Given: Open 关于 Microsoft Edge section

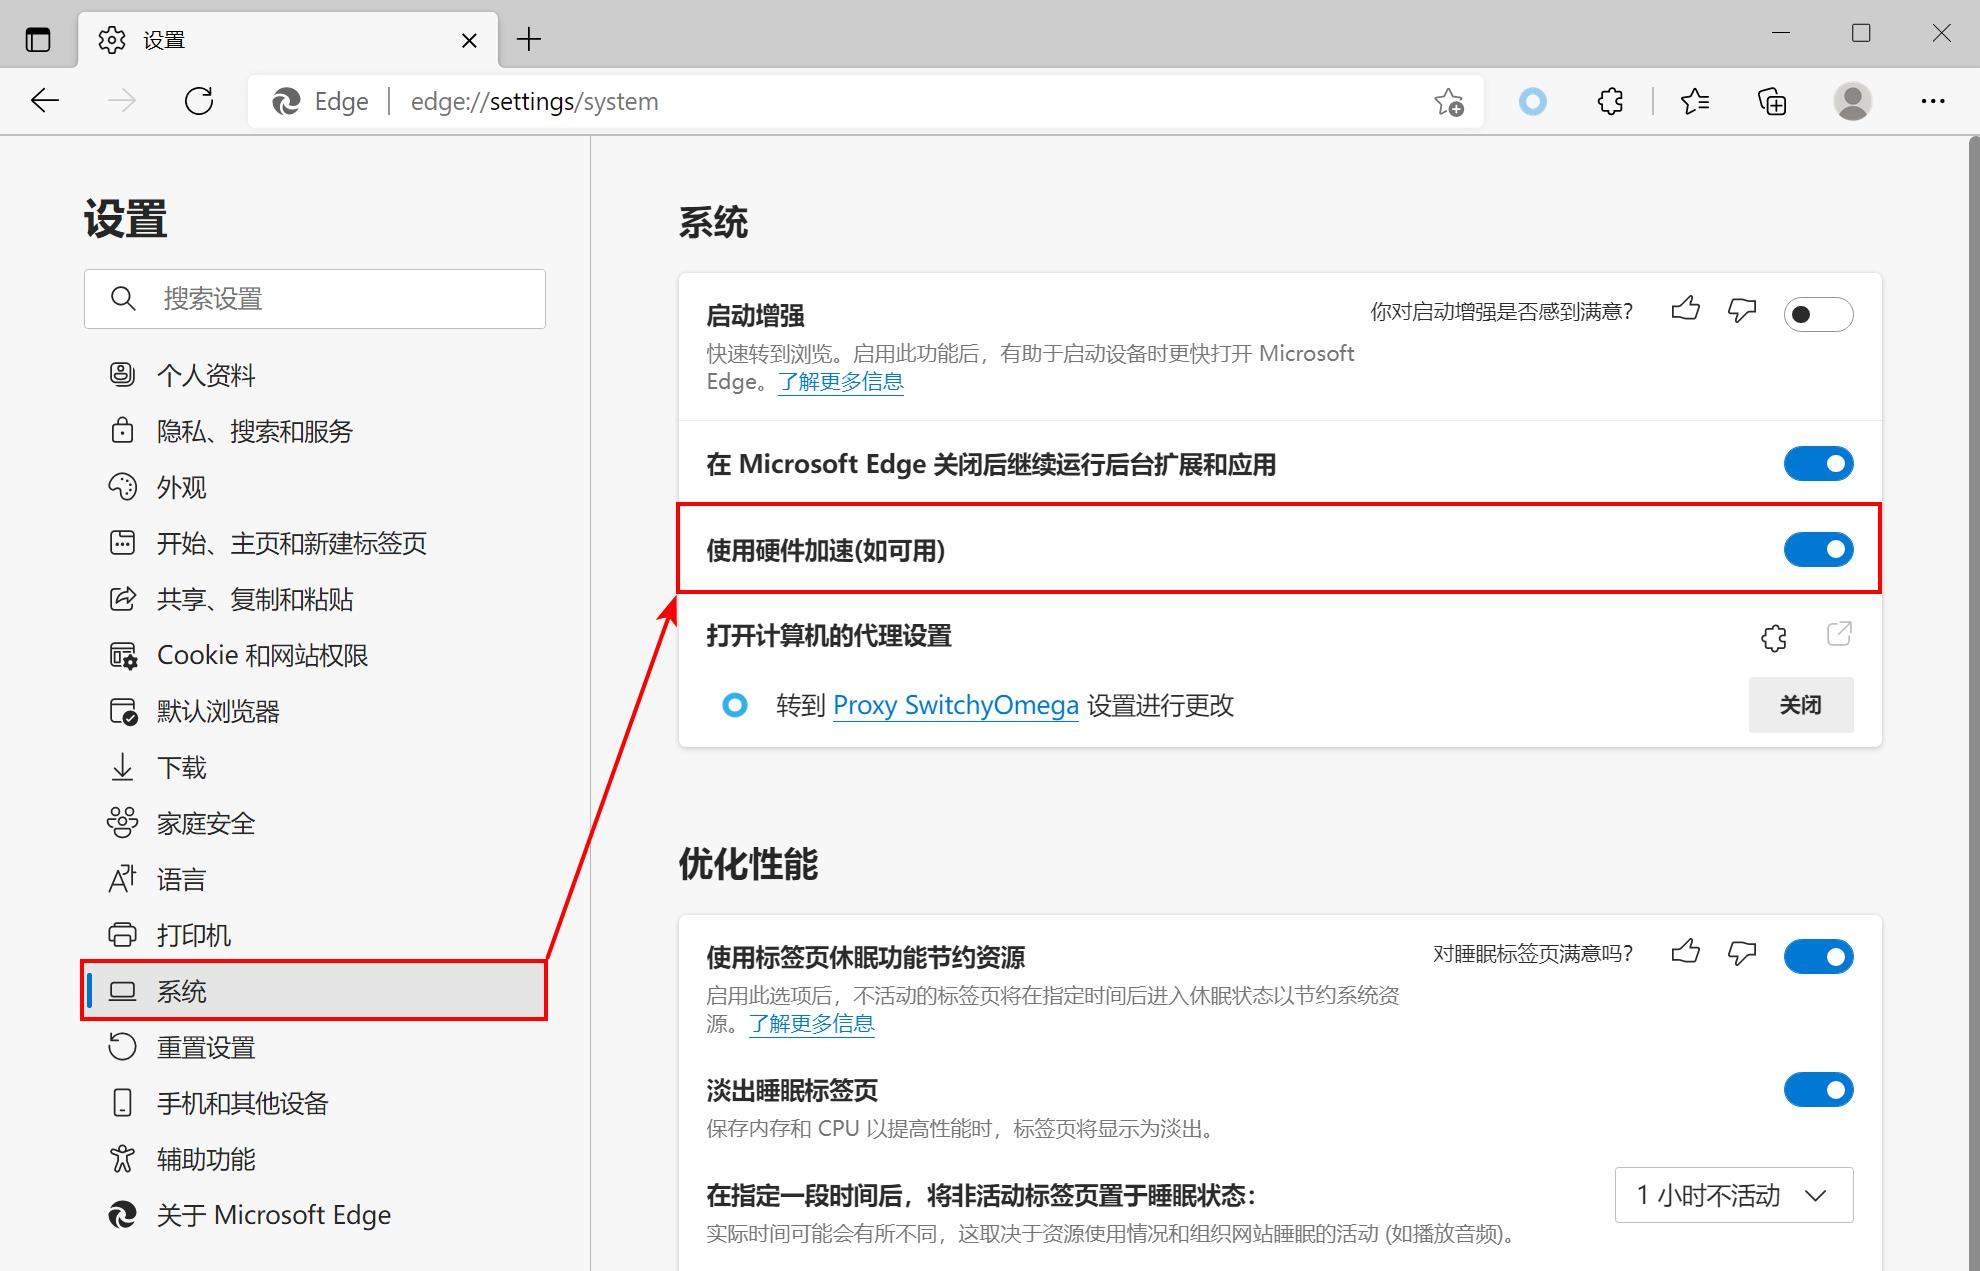Looking at the screenshot, I should click(x=315, y=1215).
